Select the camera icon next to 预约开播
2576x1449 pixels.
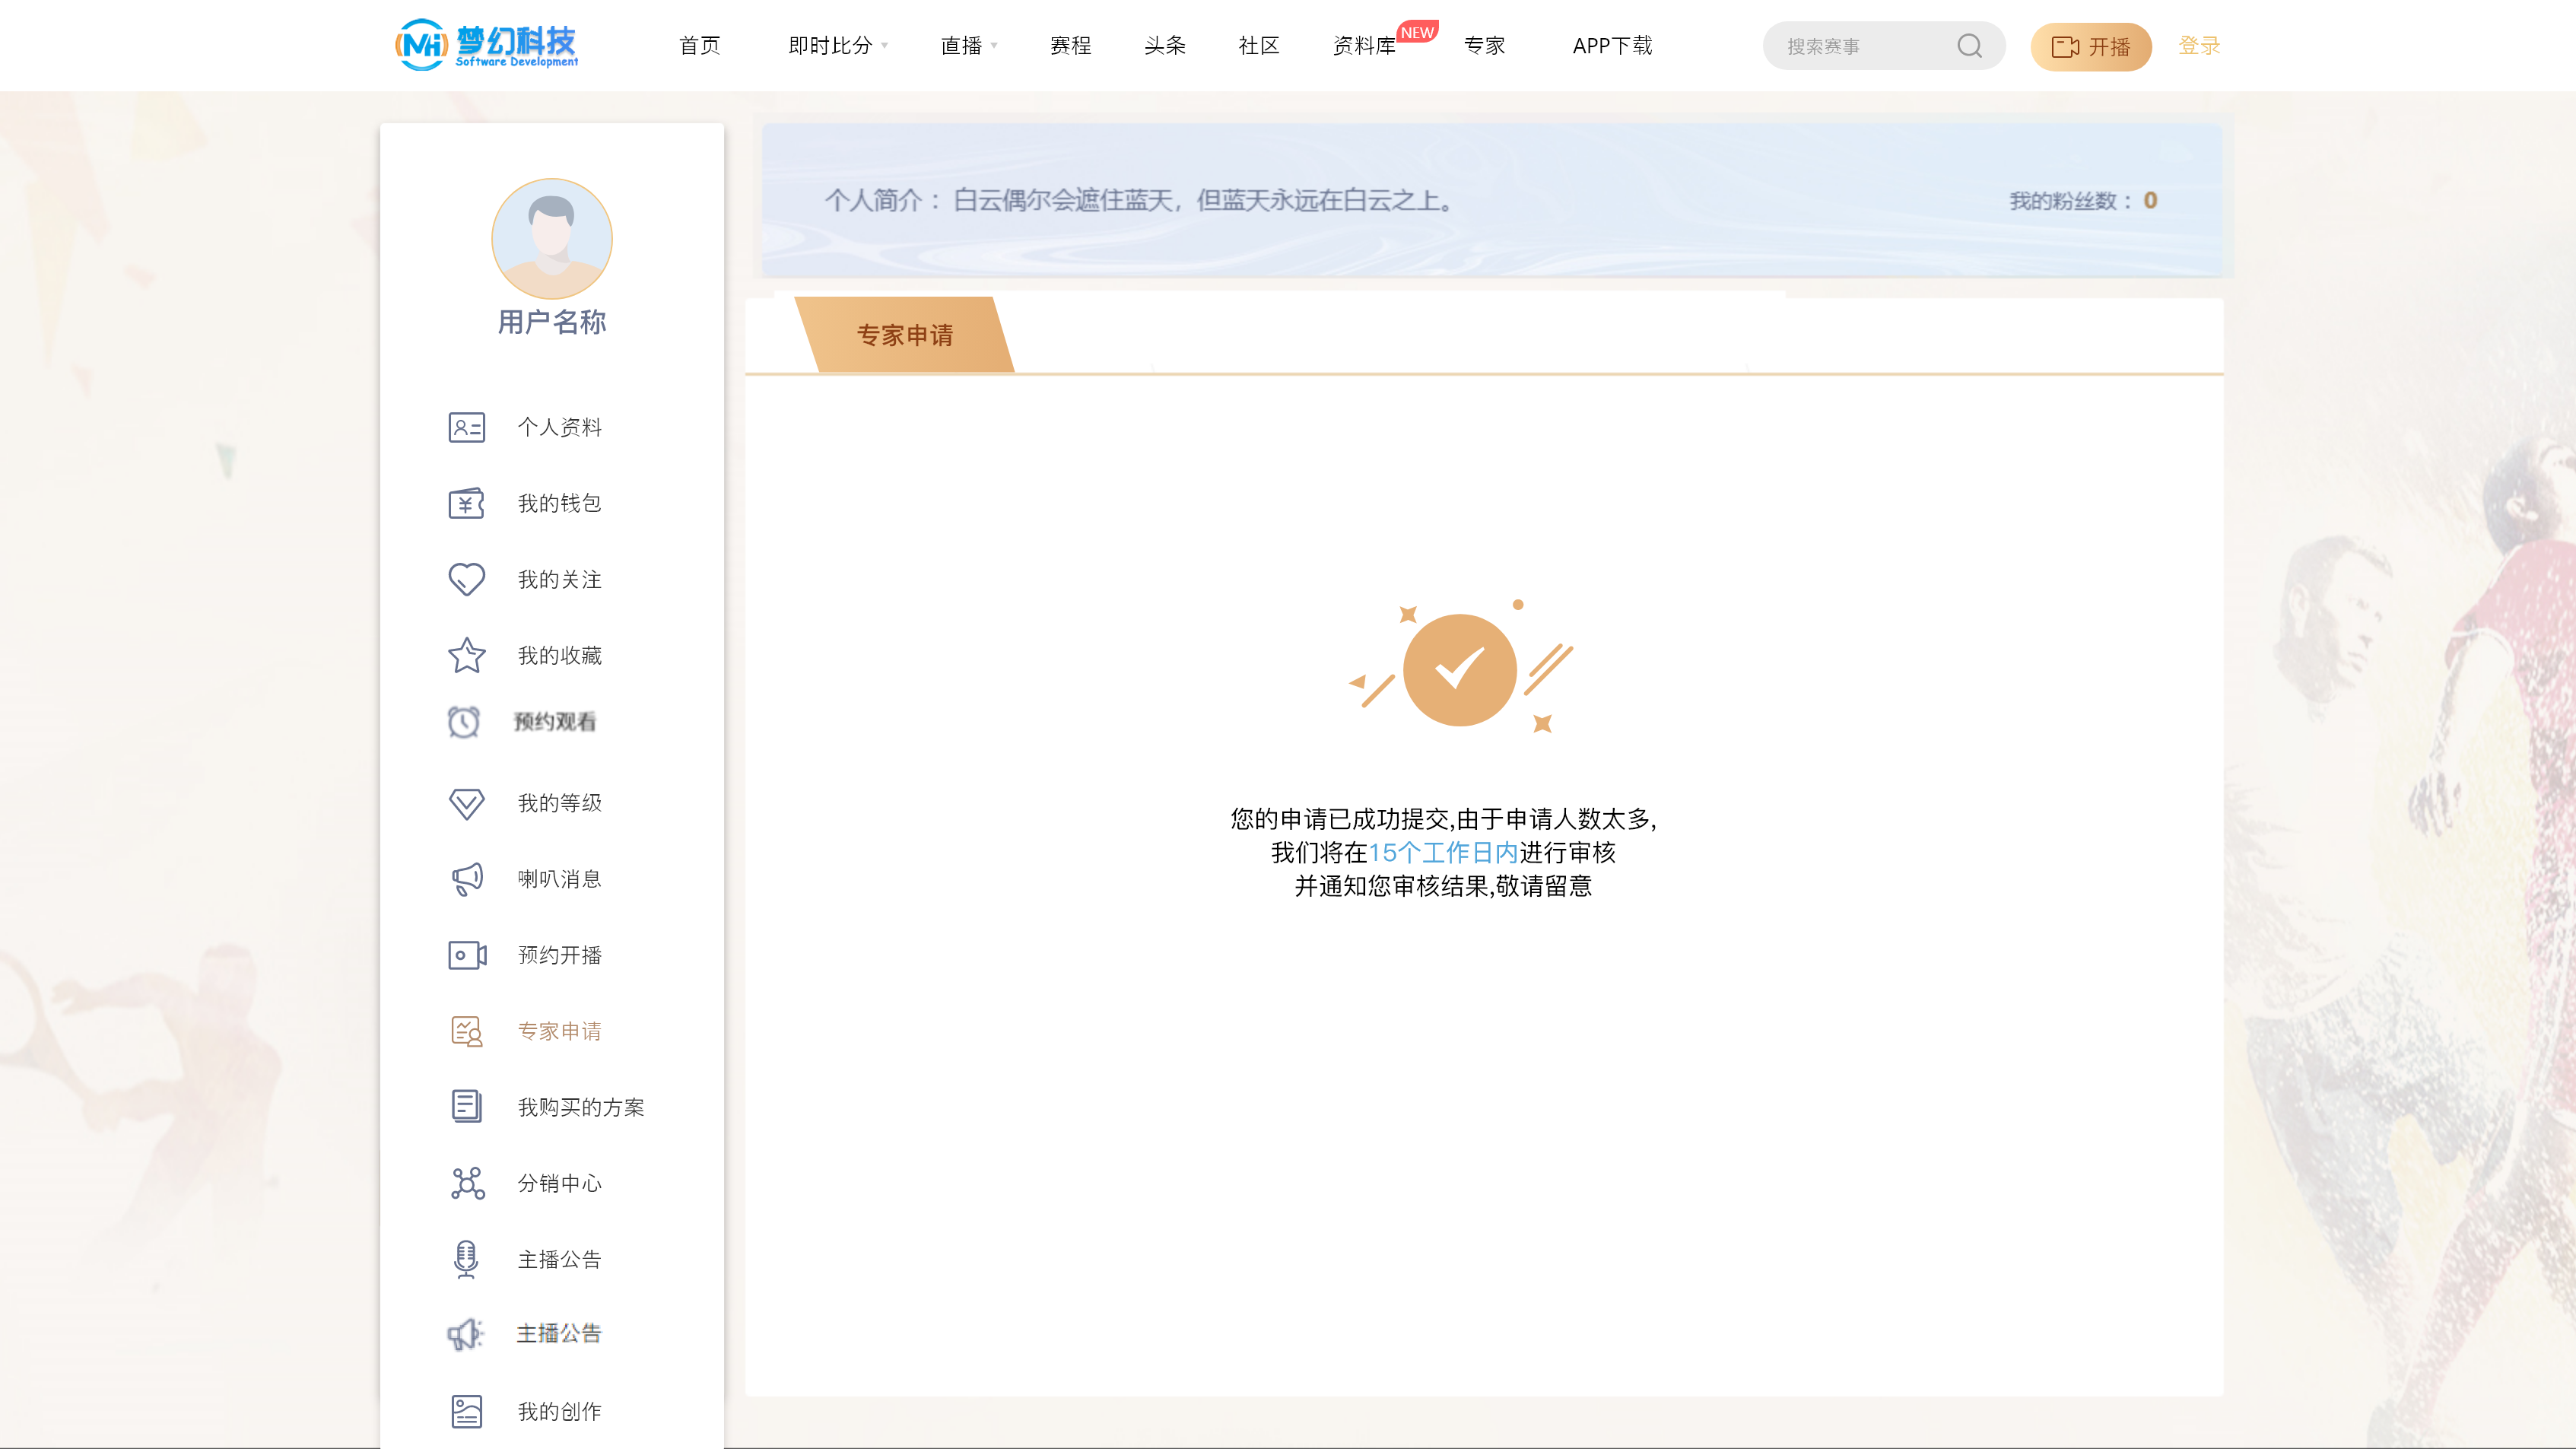click(x=466, y=955)
